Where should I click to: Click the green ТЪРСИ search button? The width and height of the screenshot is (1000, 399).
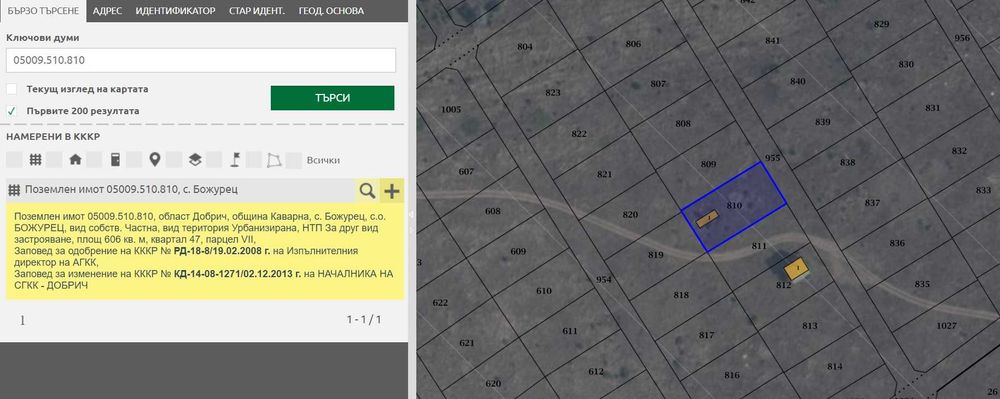(x=332, y=98)
